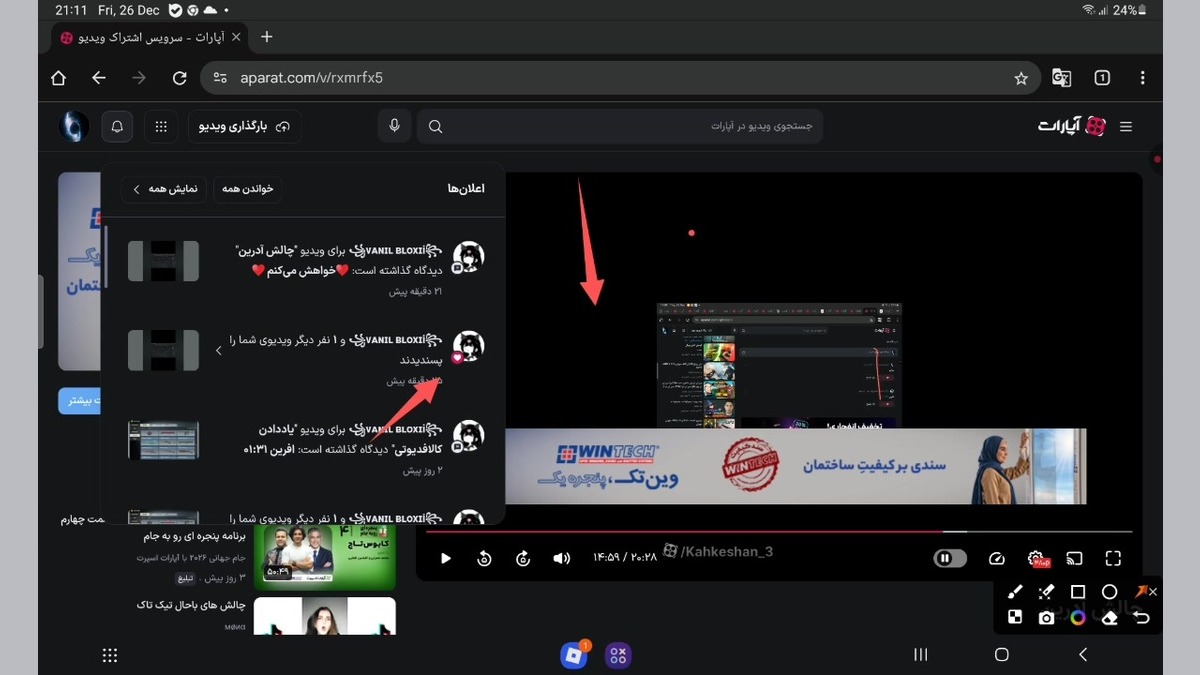Bookmark this page with the star
Viewport: 1200px width, 675px height.
[1021, 78]
